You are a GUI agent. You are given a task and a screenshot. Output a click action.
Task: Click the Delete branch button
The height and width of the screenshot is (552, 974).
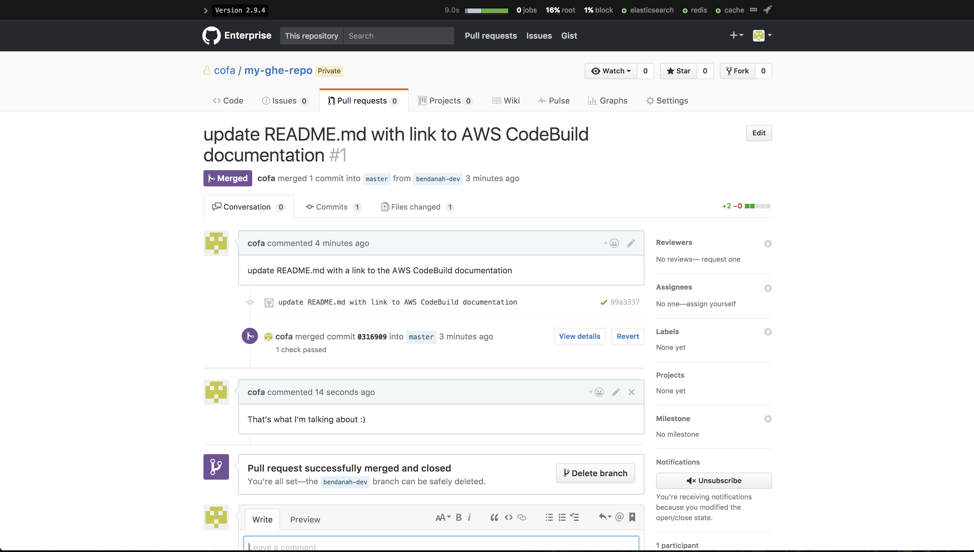click(595, 473)
